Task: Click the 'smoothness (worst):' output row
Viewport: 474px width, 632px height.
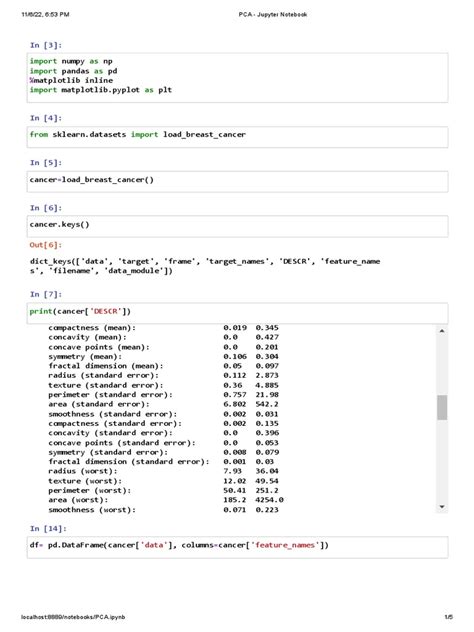Action: [x=163, y=510]
